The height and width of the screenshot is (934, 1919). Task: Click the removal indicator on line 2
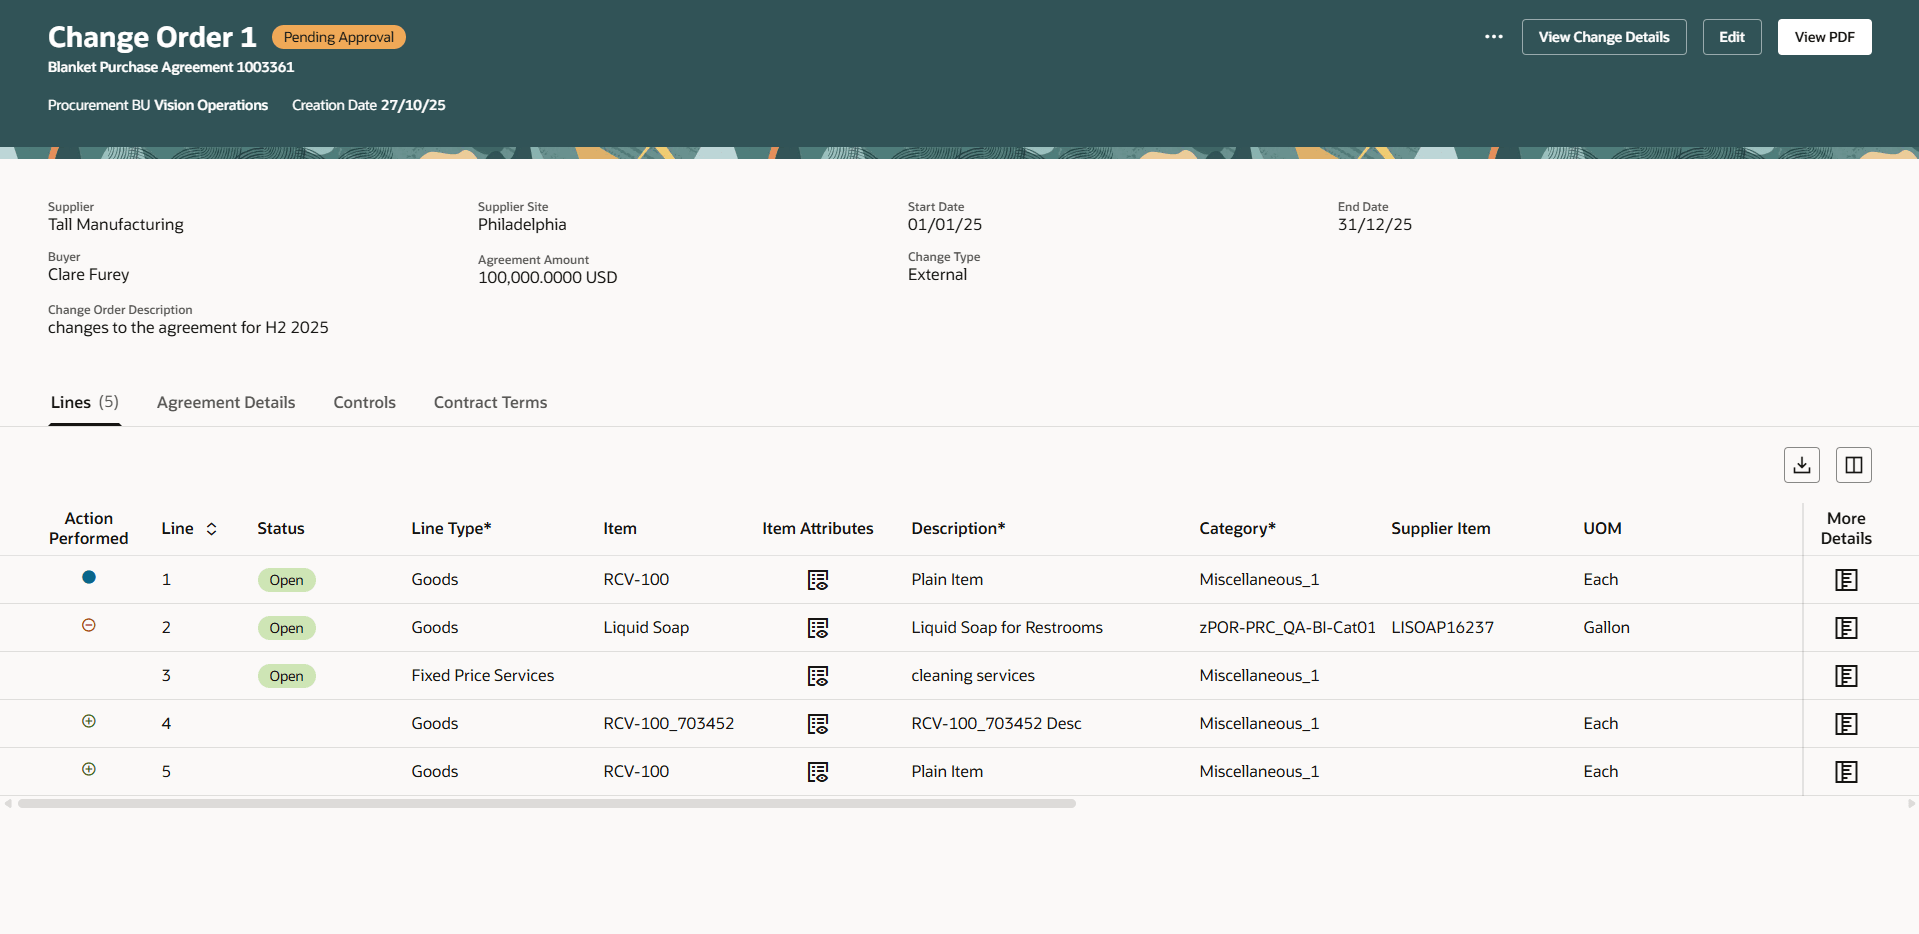click(89, 625)
